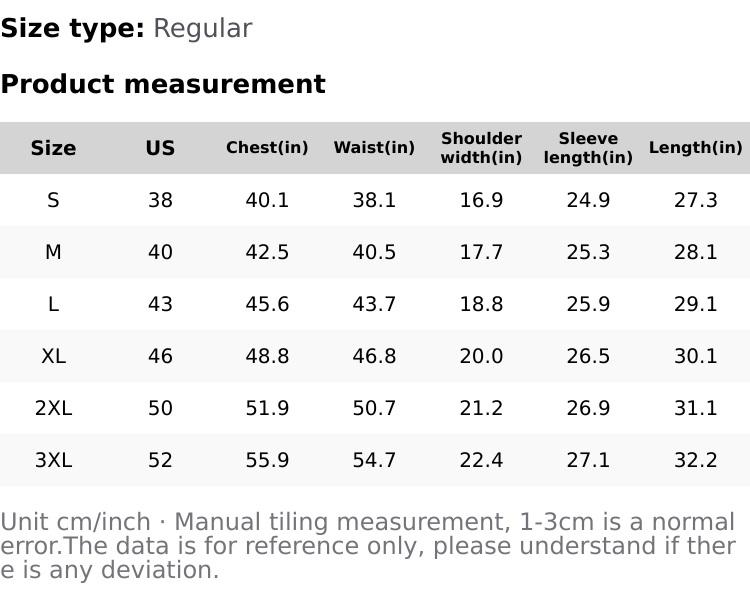Select the M size row label
The image size is (750, 606).
53,252
